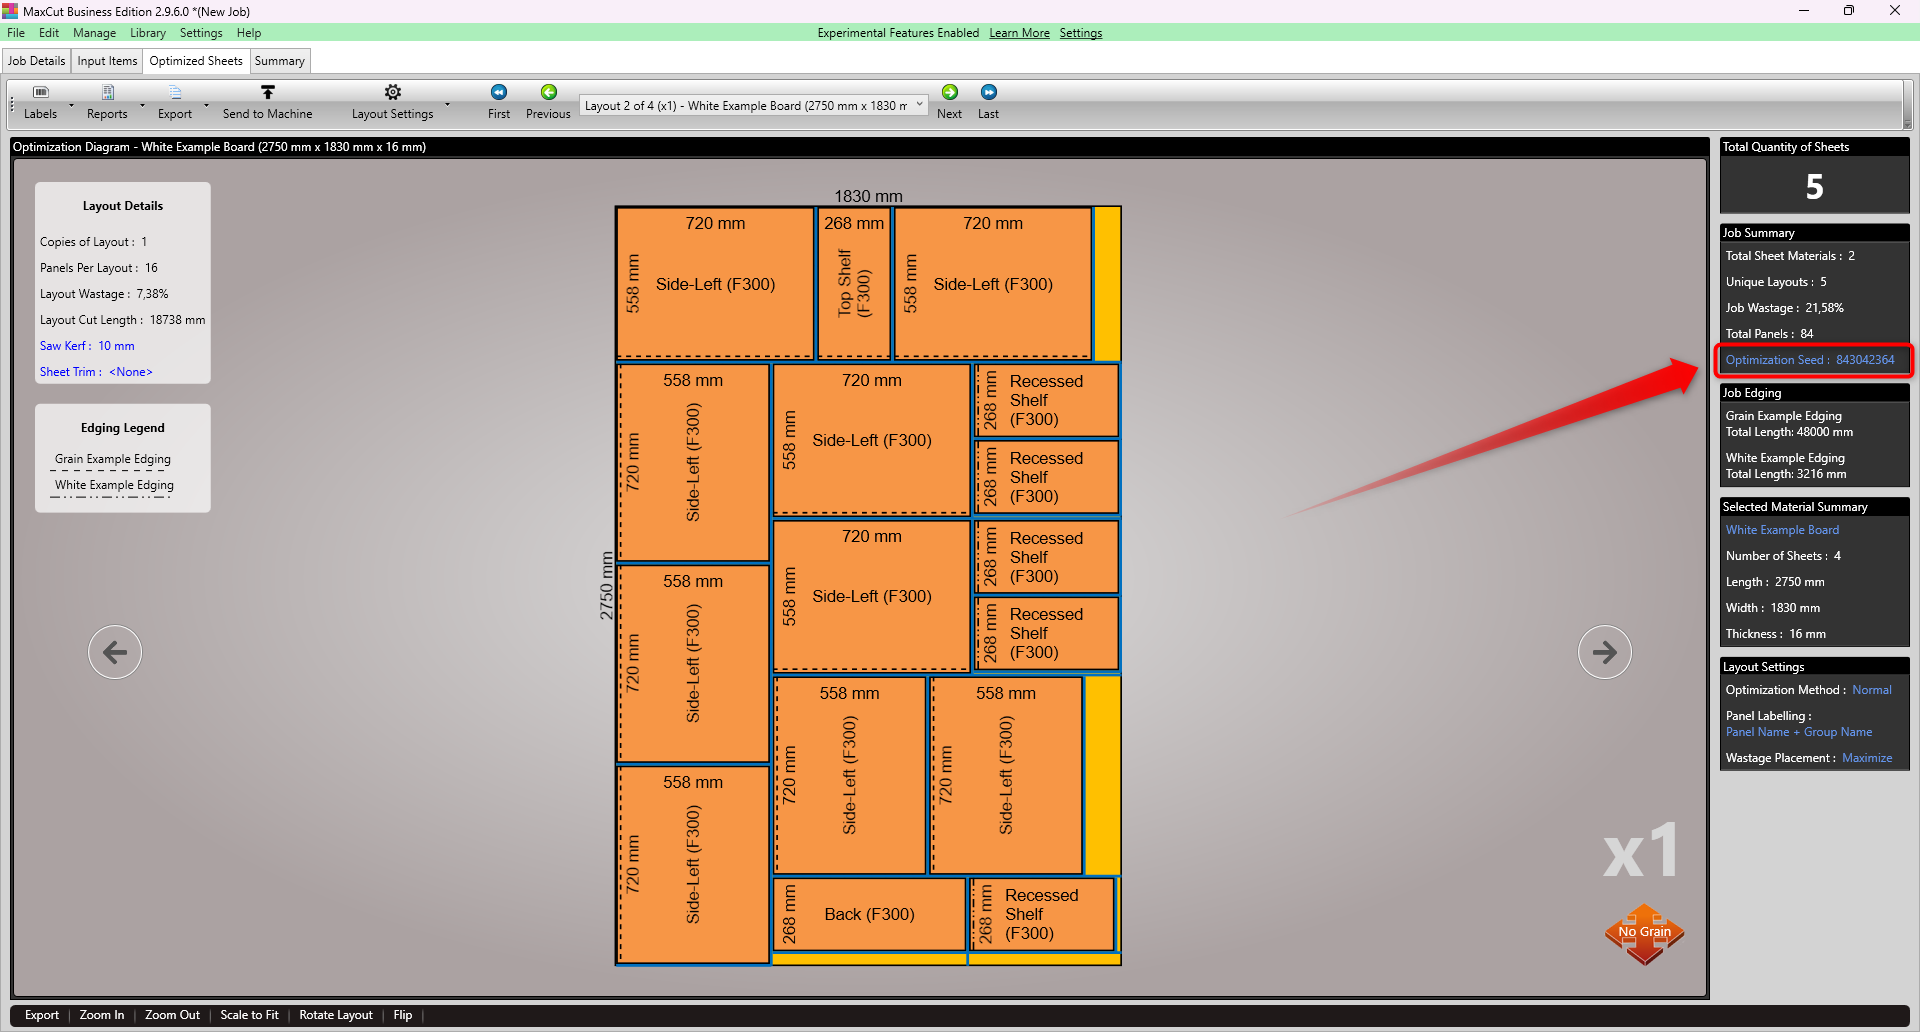Expand the Reports dropdown arrow
1920x1032 pixels.
[x=142, y=105]
